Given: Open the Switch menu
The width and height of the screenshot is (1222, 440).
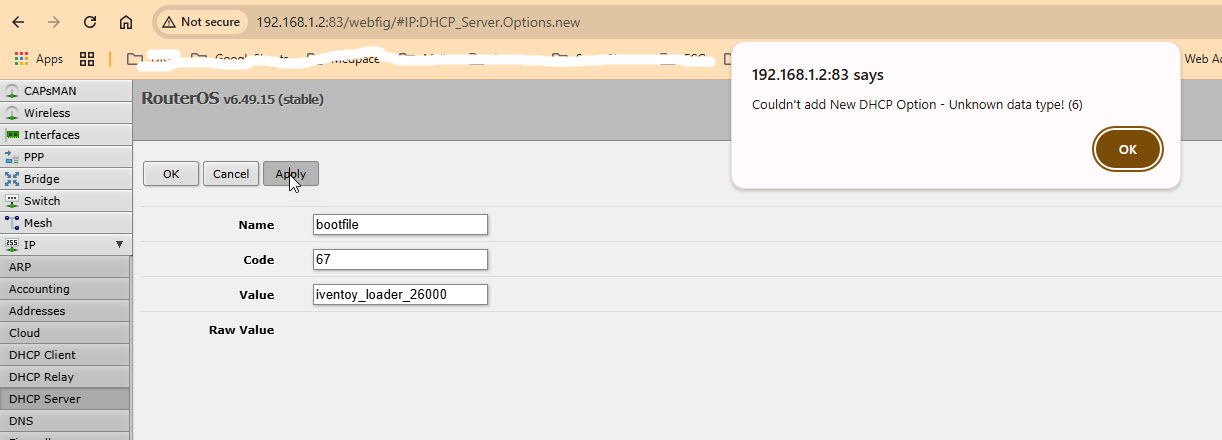Looking at the screenshot, I should 65,201.
